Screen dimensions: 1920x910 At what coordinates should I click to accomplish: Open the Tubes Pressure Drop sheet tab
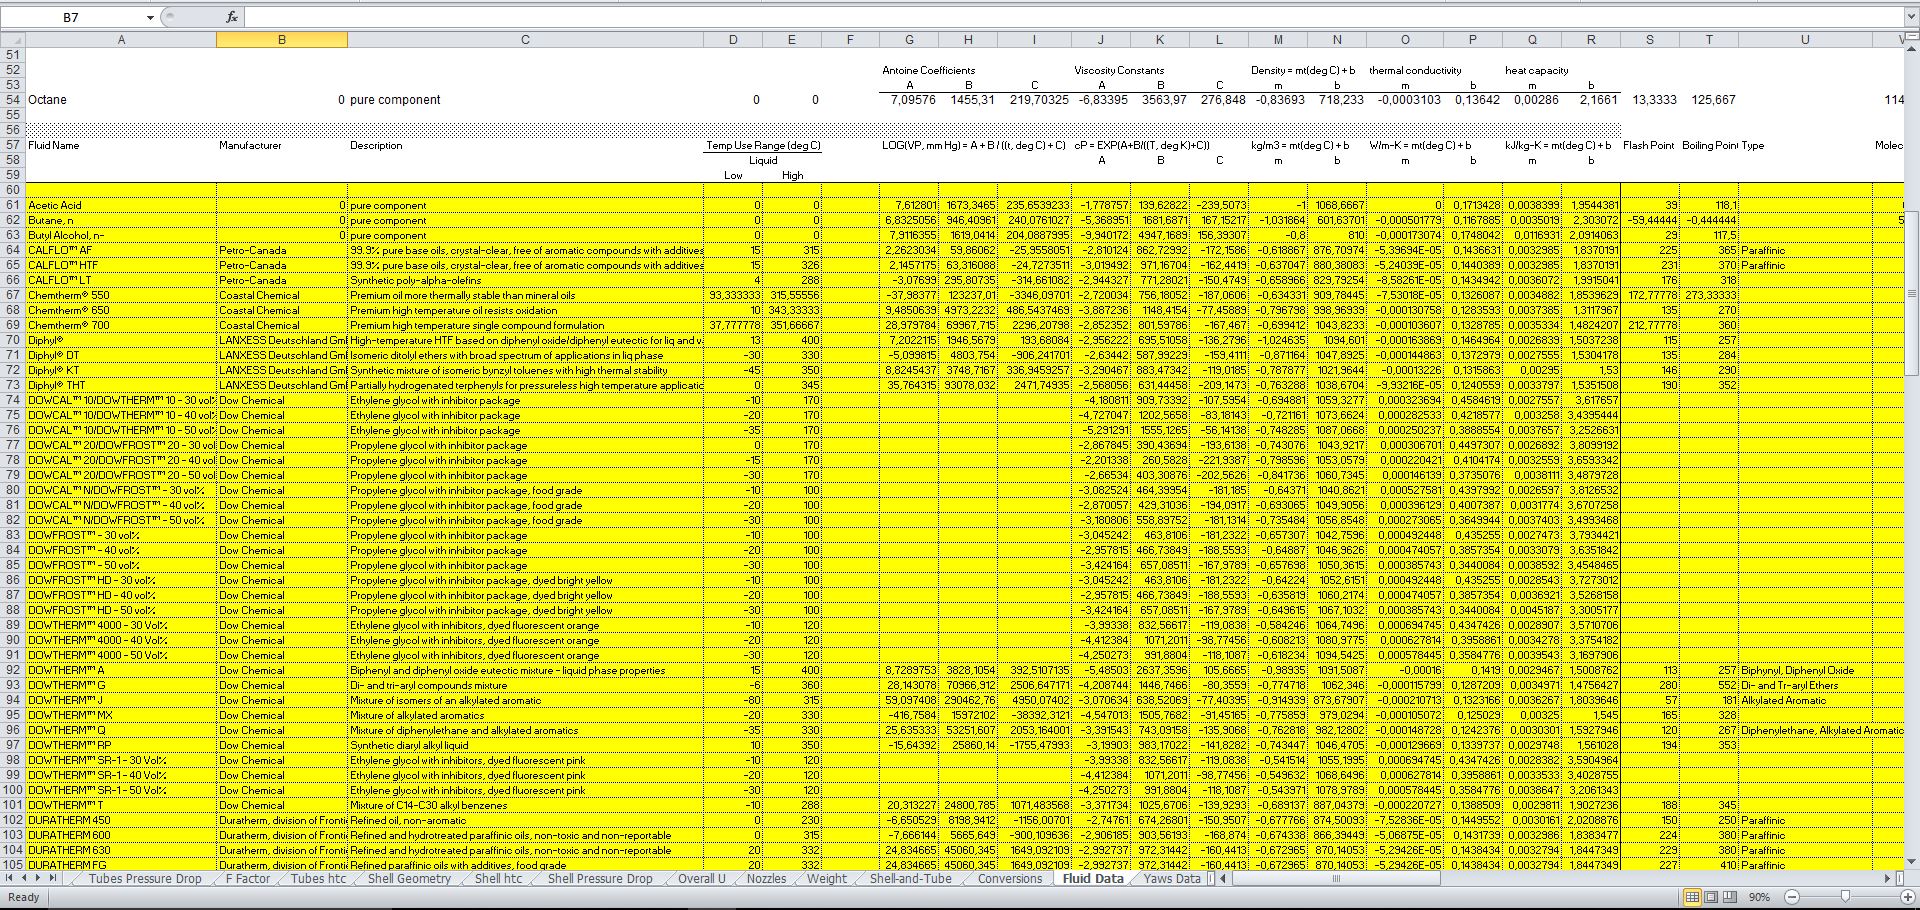click(x=145, y=878)
